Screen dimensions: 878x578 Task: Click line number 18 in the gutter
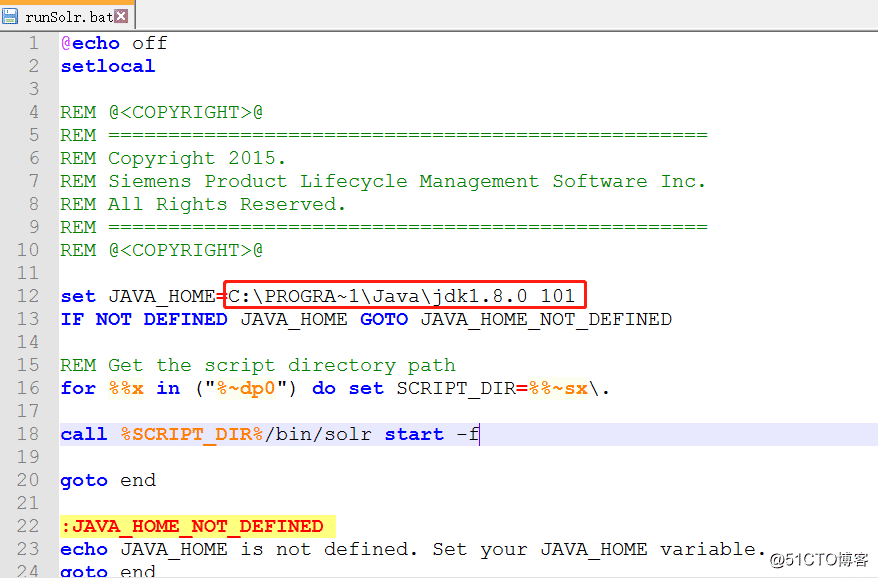point(28,434)
